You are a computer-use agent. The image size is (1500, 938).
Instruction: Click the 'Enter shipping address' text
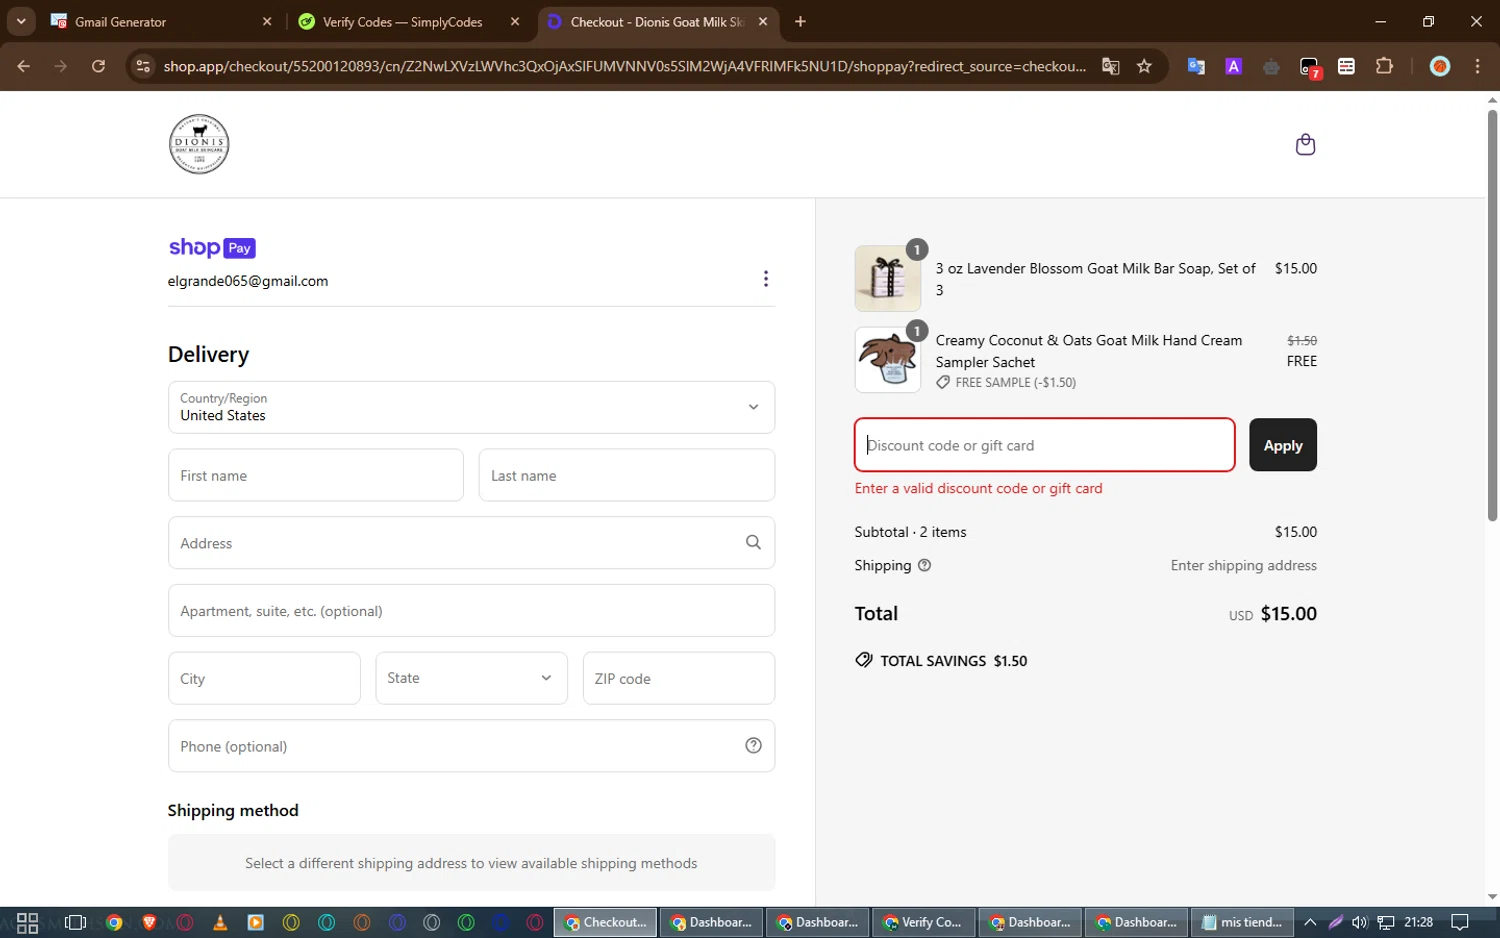pyautogui.click(x=1243, y=565)
